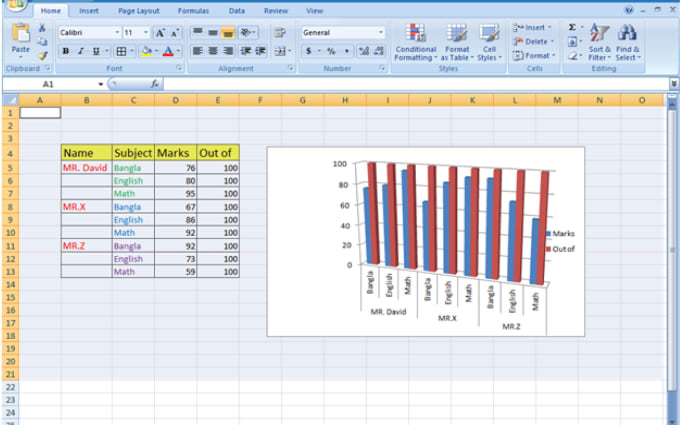Toggle Italic formatting
The width and height of the screenshot is (680, 425).
[x=81, y=51]
